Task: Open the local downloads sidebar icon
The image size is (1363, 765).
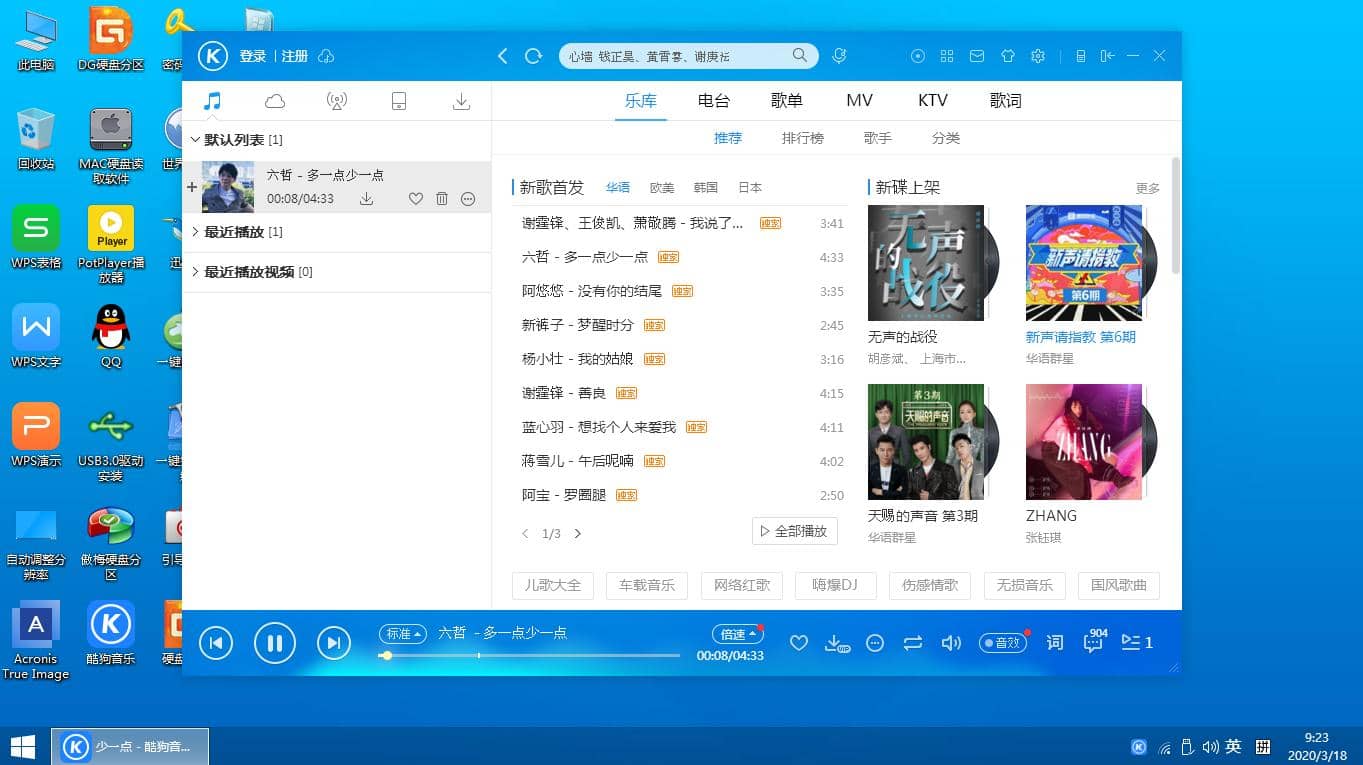Action: click(x=461, y=101)
